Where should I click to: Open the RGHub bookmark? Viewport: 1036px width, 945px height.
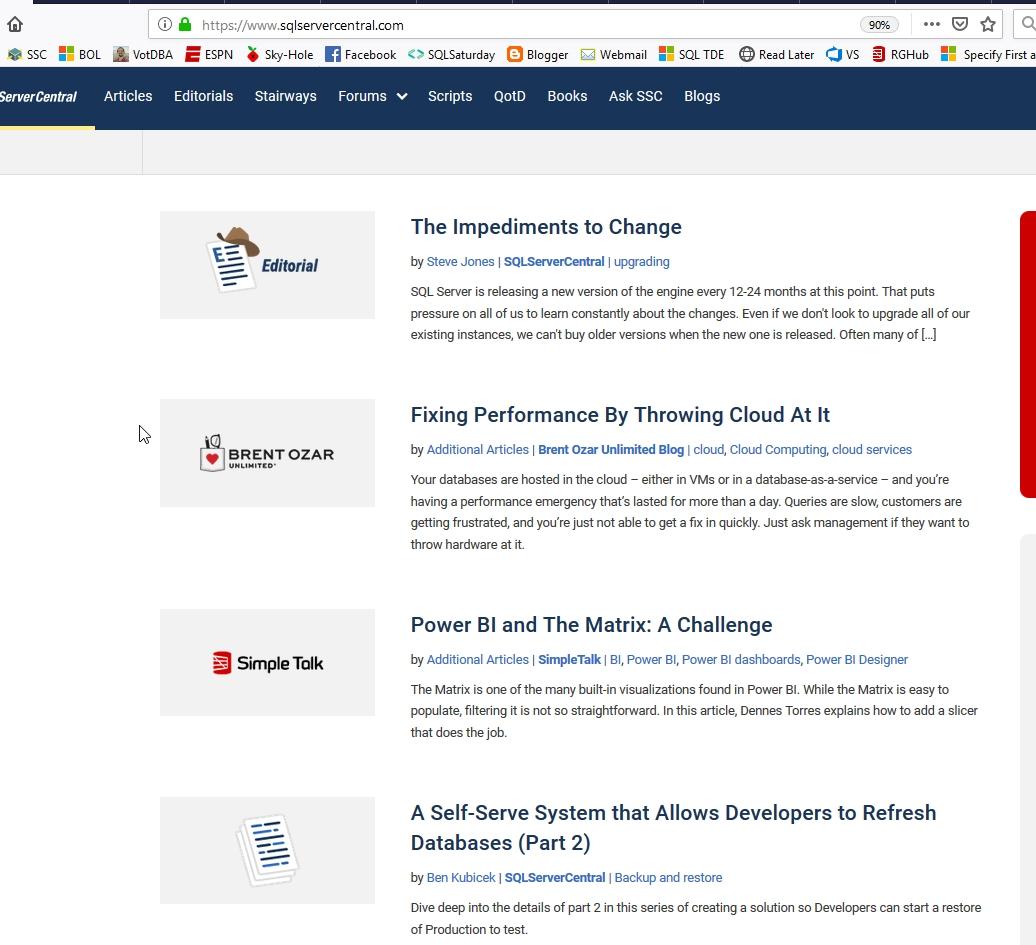900,54
